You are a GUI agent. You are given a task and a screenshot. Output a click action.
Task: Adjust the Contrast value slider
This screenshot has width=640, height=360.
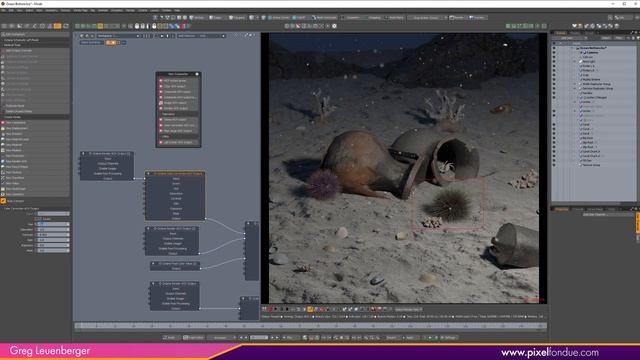coord(53,235)
